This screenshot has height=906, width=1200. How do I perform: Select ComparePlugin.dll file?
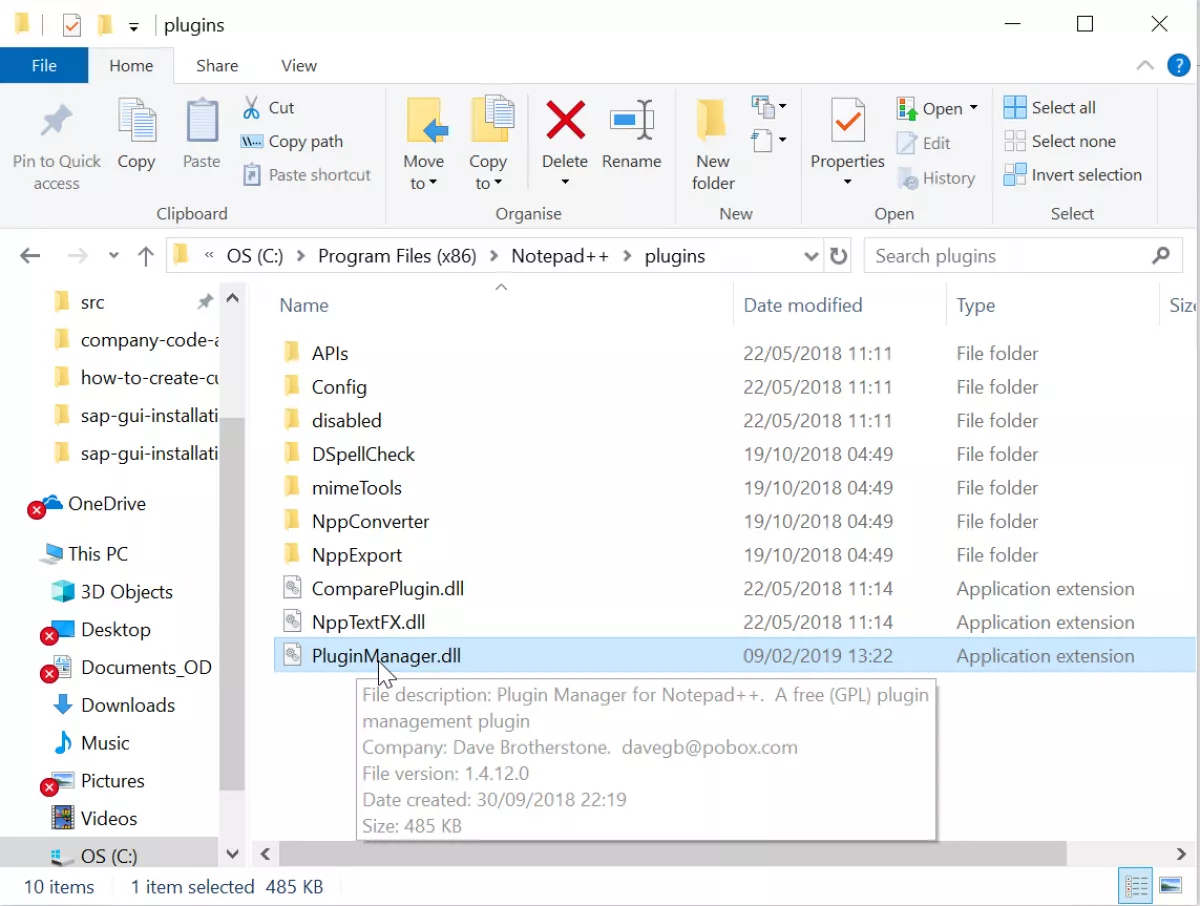tap(388, 589)
